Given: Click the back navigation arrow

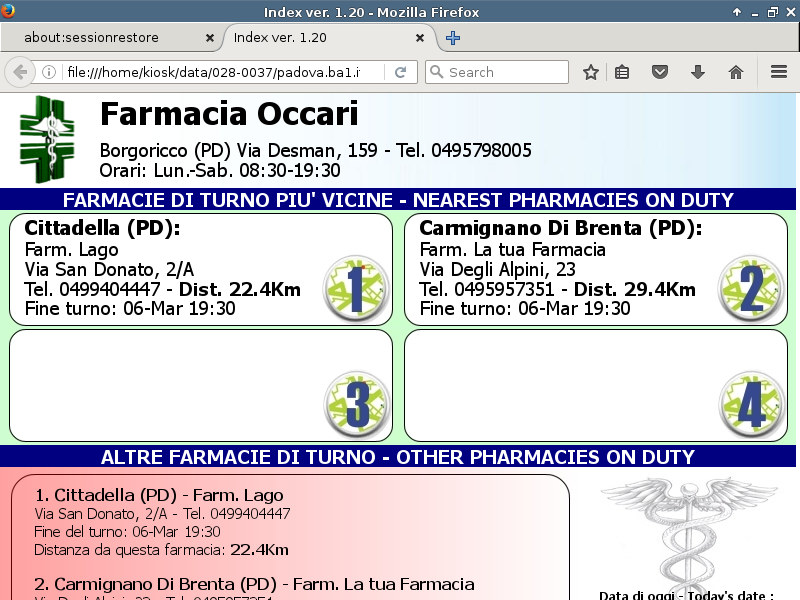Looking at the screenshot, I should click(20, 72).
